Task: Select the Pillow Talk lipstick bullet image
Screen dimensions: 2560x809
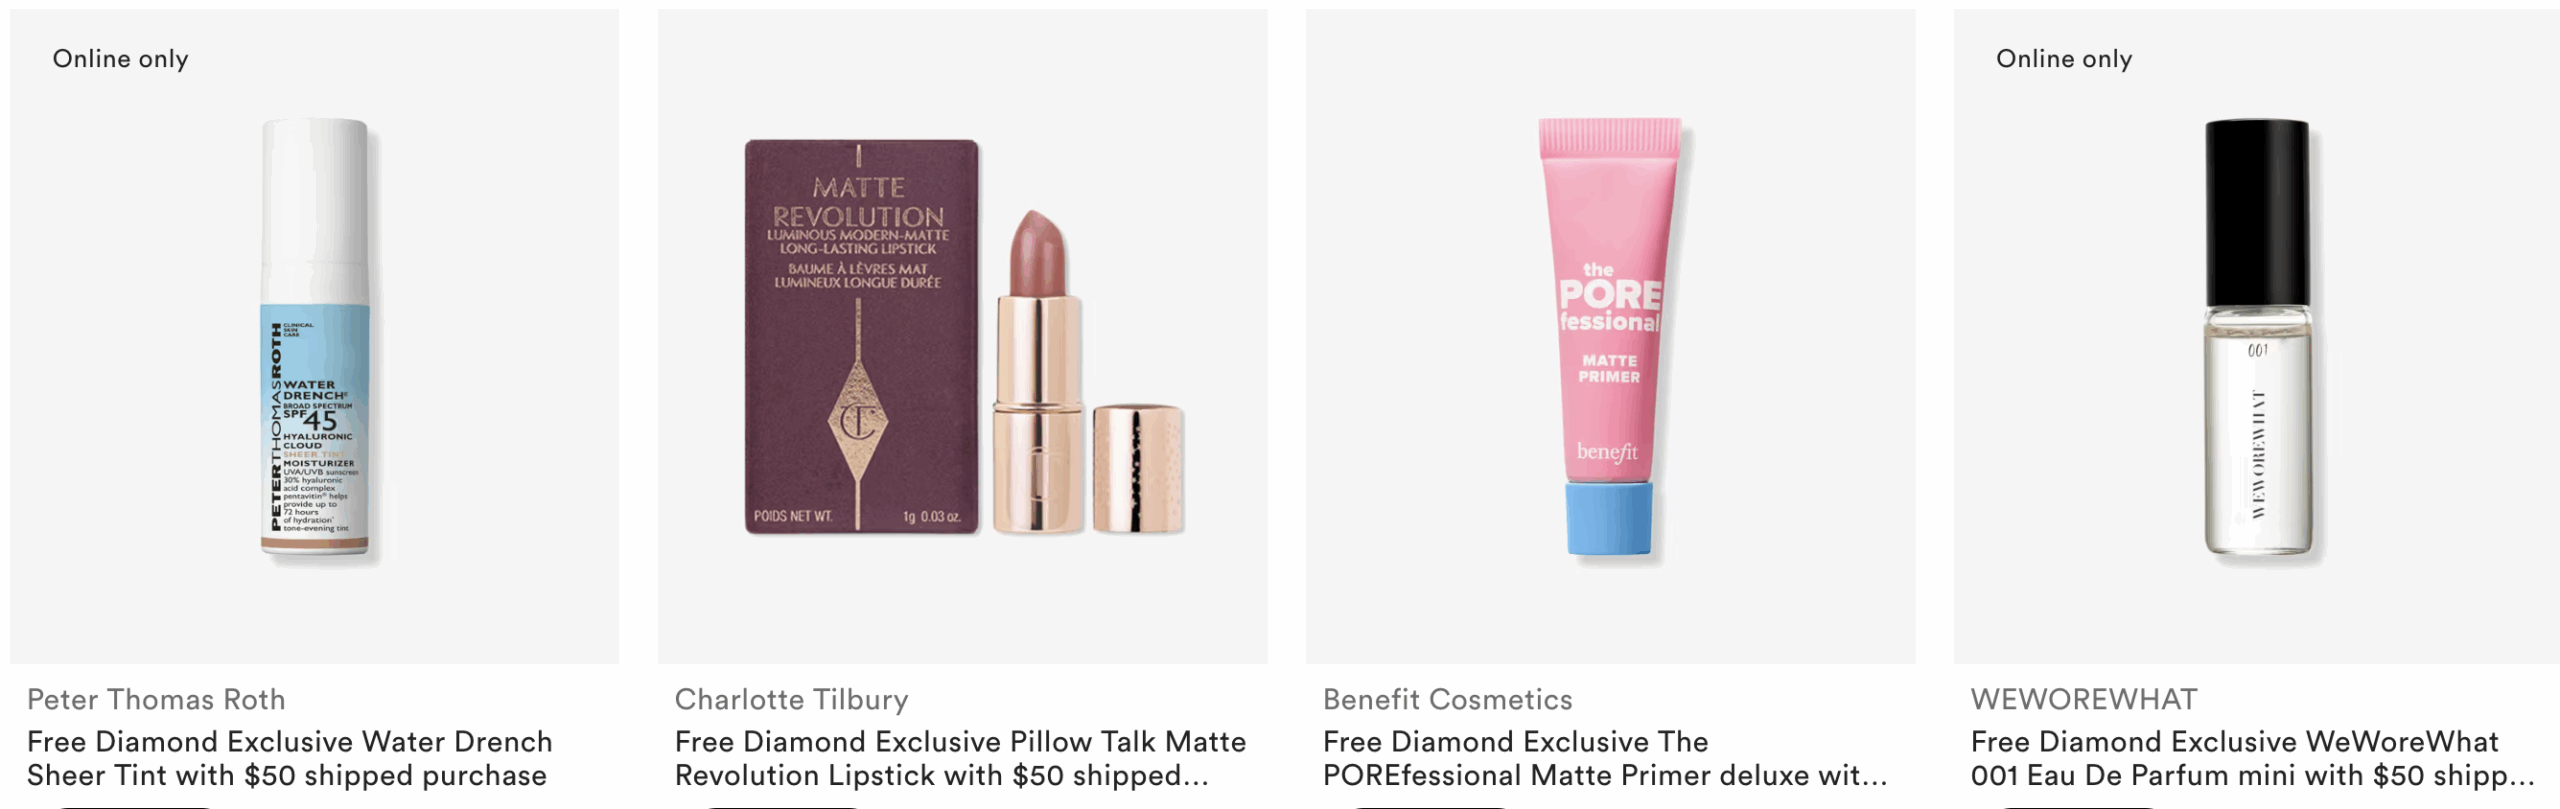Action: (x=1038, y=370)
